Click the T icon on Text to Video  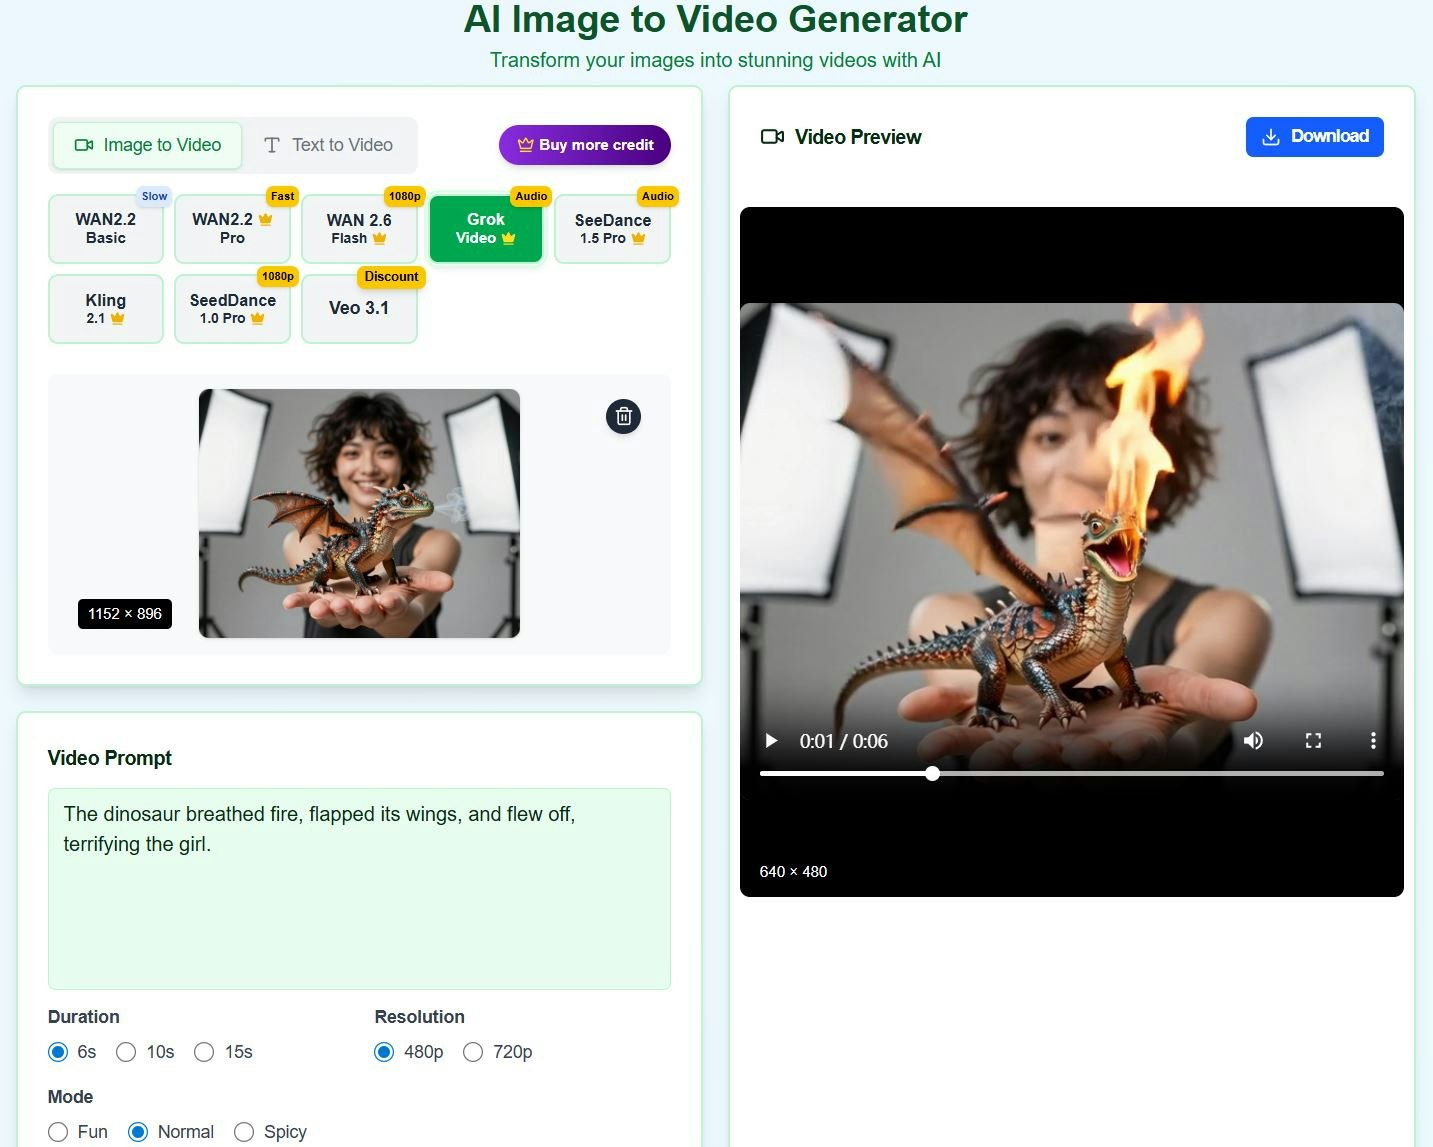[270, 145]
